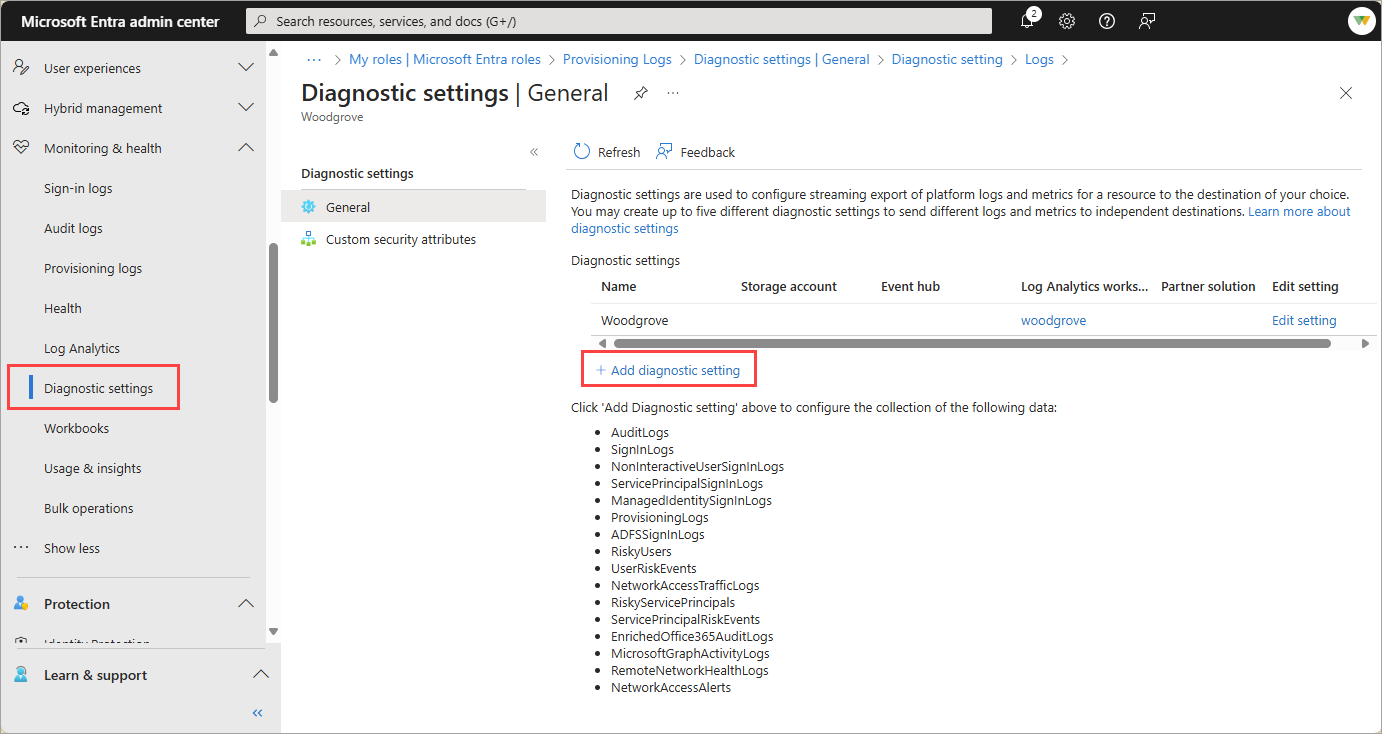Select Custom security attributes menu item
Image resolution: width=1382 pixels, height=734 pixels.
pos(400,240)
